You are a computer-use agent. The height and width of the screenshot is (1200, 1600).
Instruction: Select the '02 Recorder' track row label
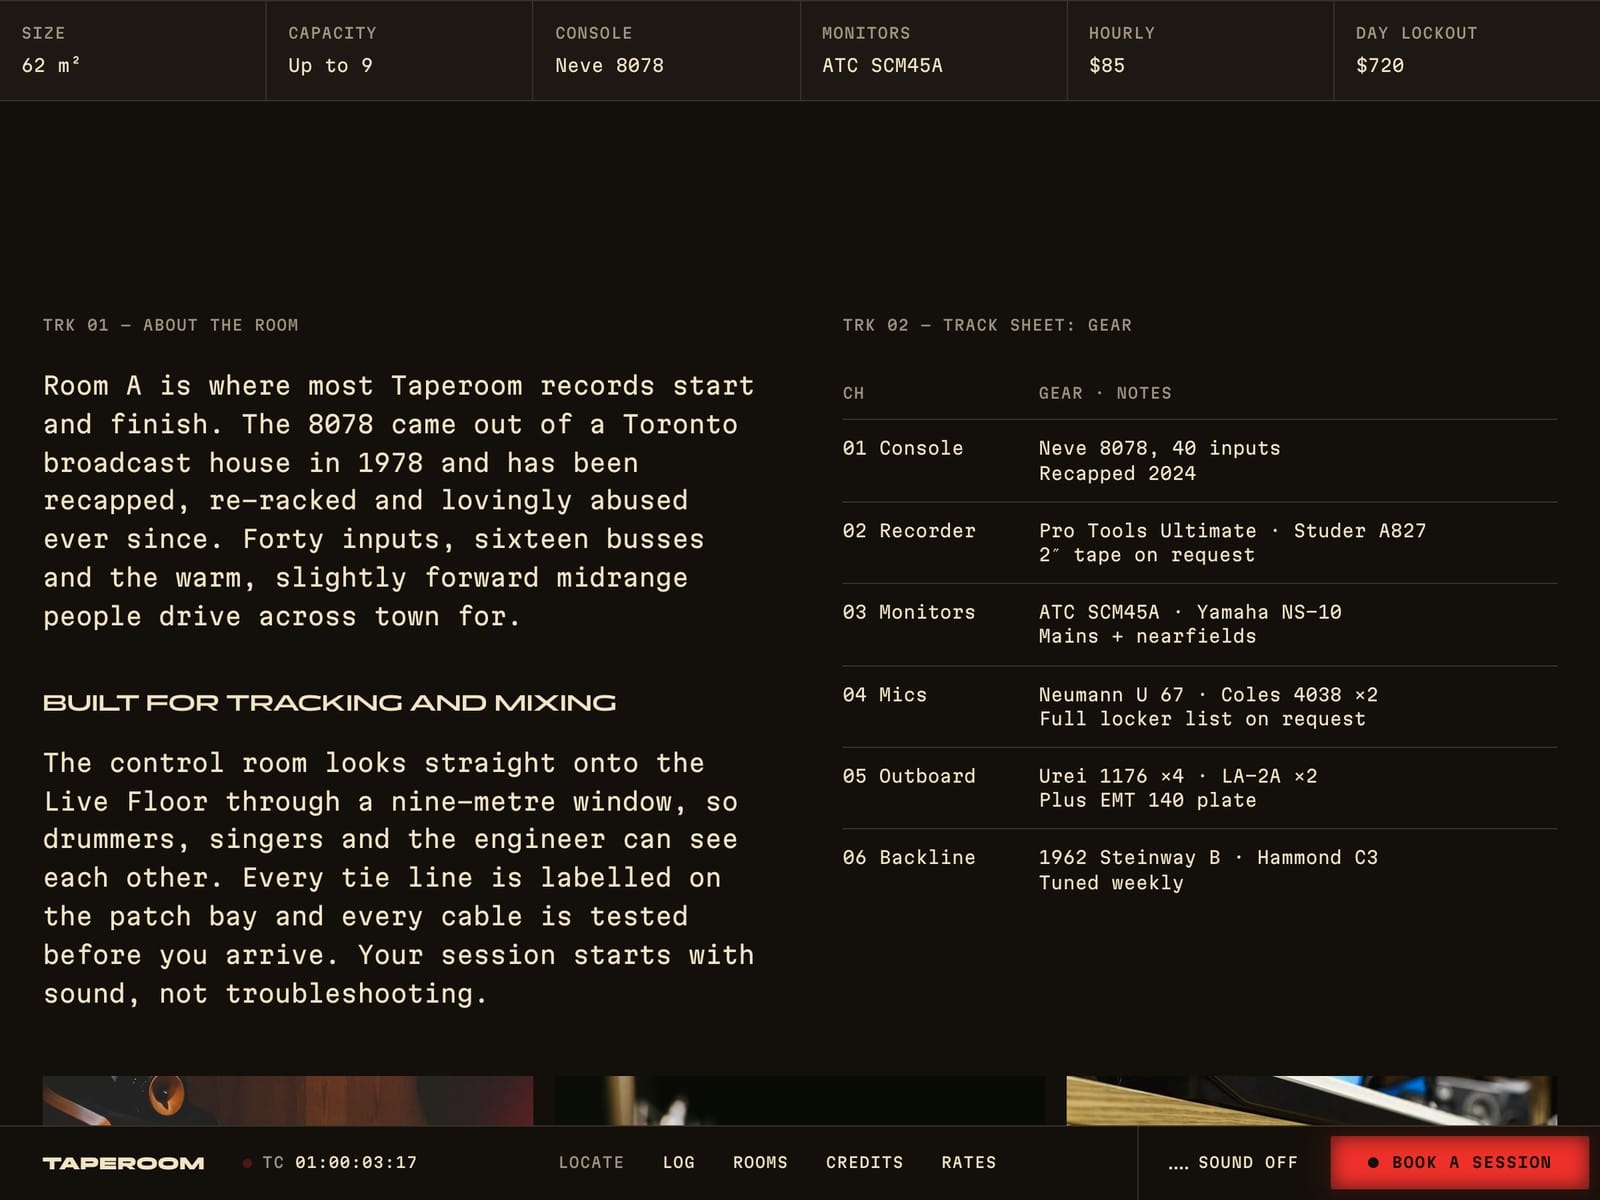pyautogui.click(x=909, y=531)
